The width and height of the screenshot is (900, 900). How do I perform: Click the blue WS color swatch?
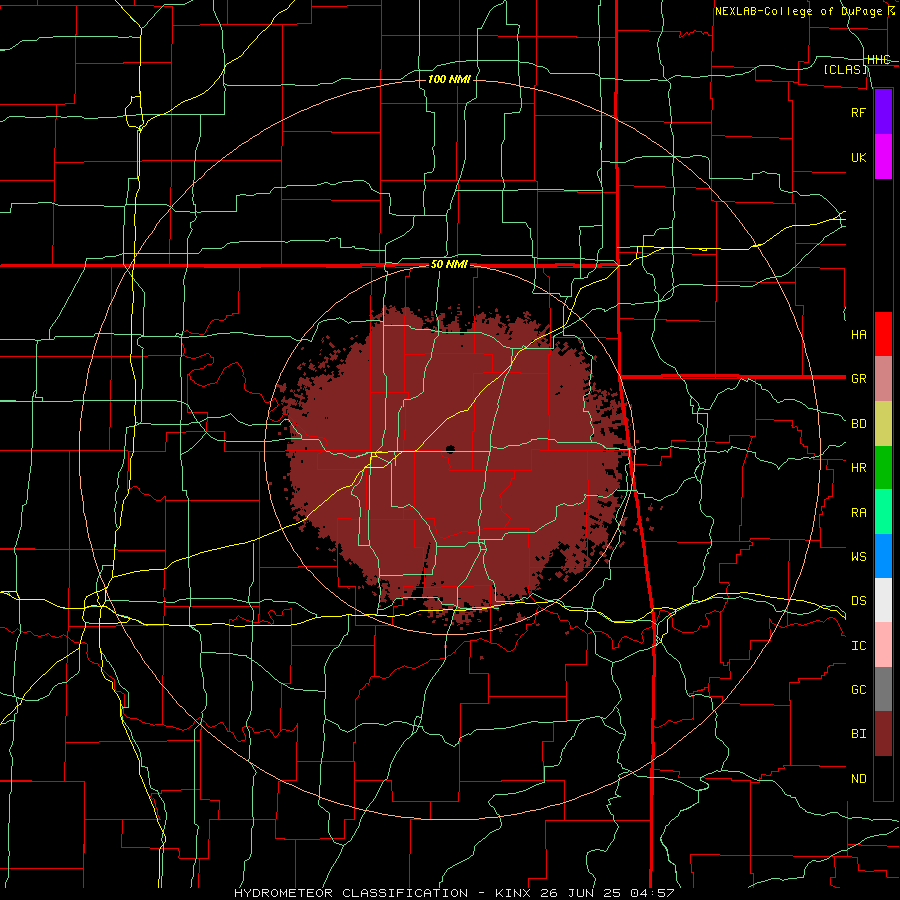coord(883,556)
